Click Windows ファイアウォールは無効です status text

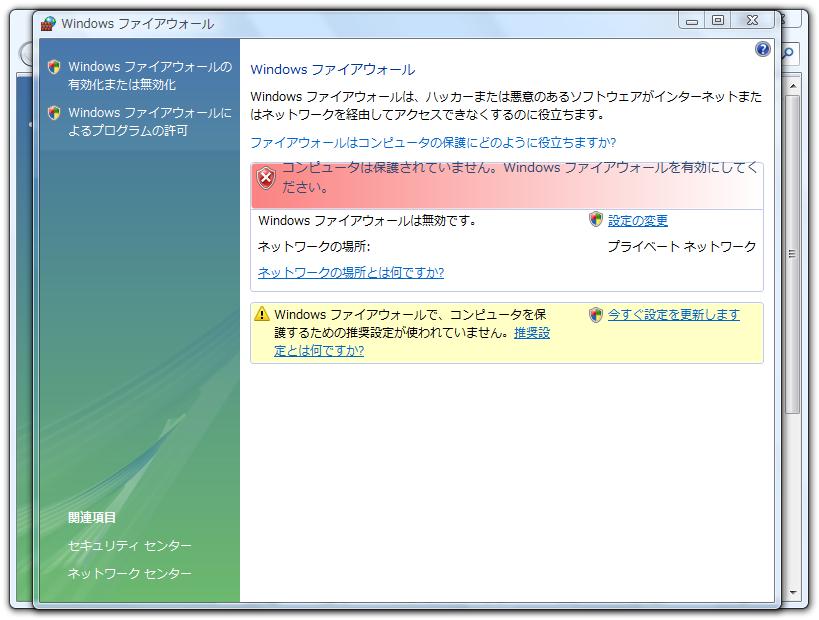pyautogui.click(x=367, y=221)
